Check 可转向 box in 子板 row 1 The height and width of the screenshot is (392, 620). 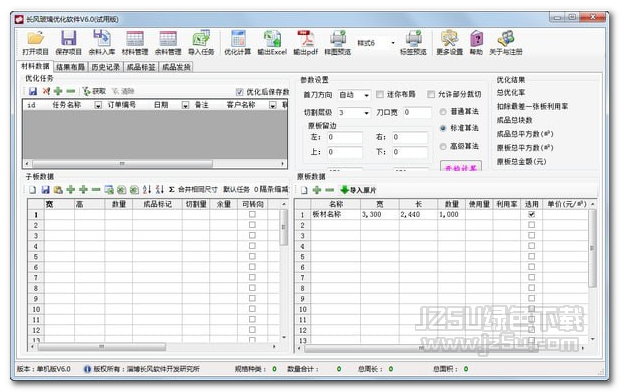pyautogui.click(x=252, y=214)
